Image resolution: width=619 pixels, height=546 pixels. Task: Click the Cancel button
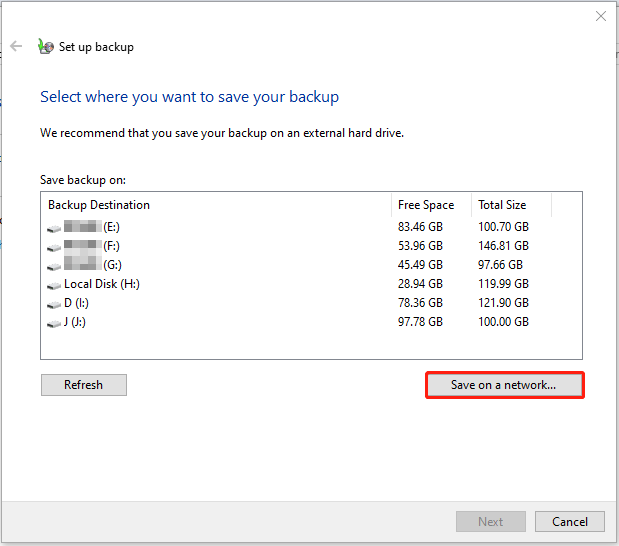coord(570,522)
